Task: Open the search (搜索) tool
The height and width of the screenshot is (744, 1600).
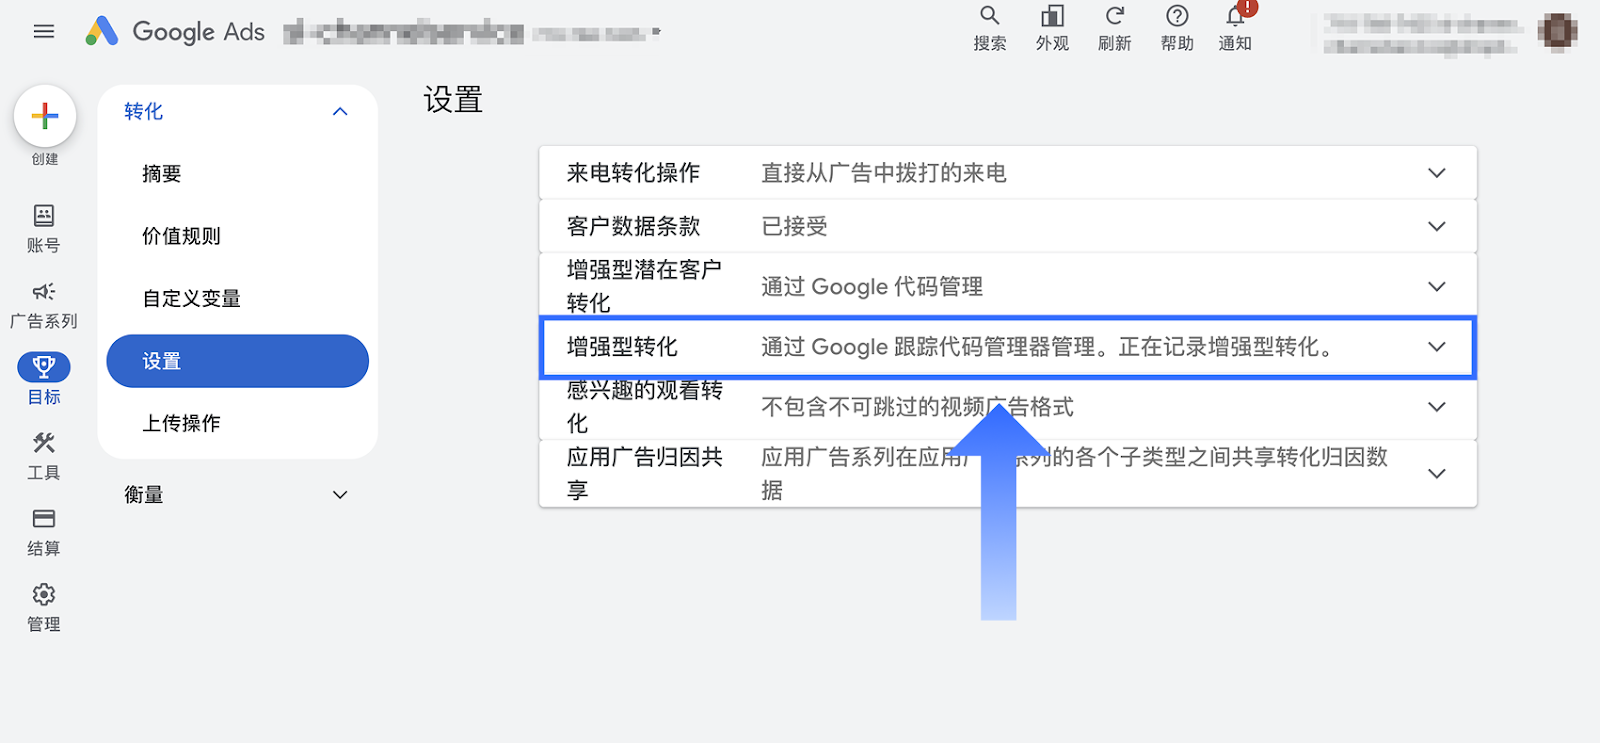Action: [990, 28]
